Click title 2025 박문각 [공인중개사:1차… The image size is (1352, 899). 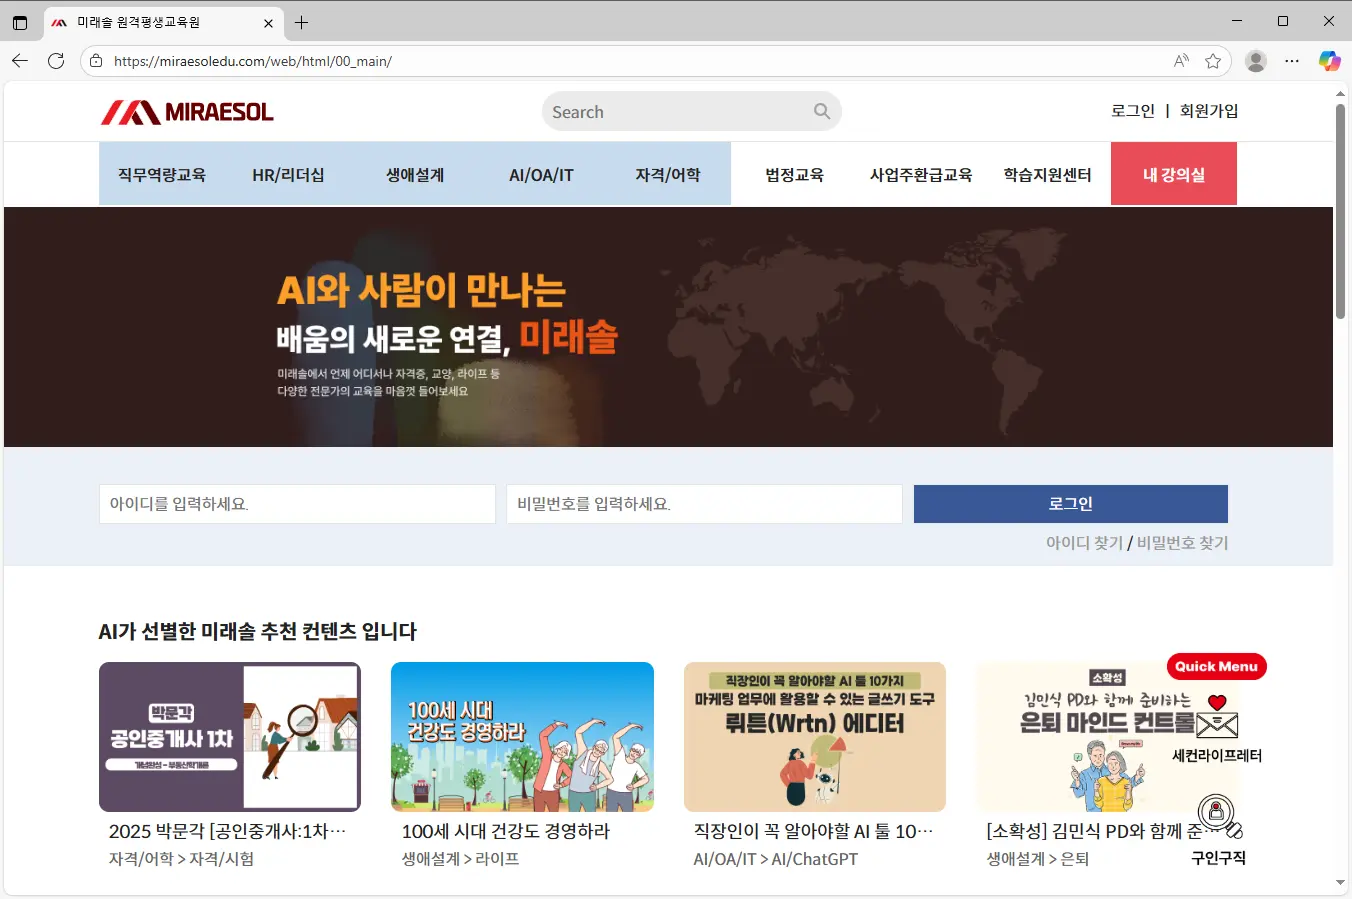pos(227,831)
